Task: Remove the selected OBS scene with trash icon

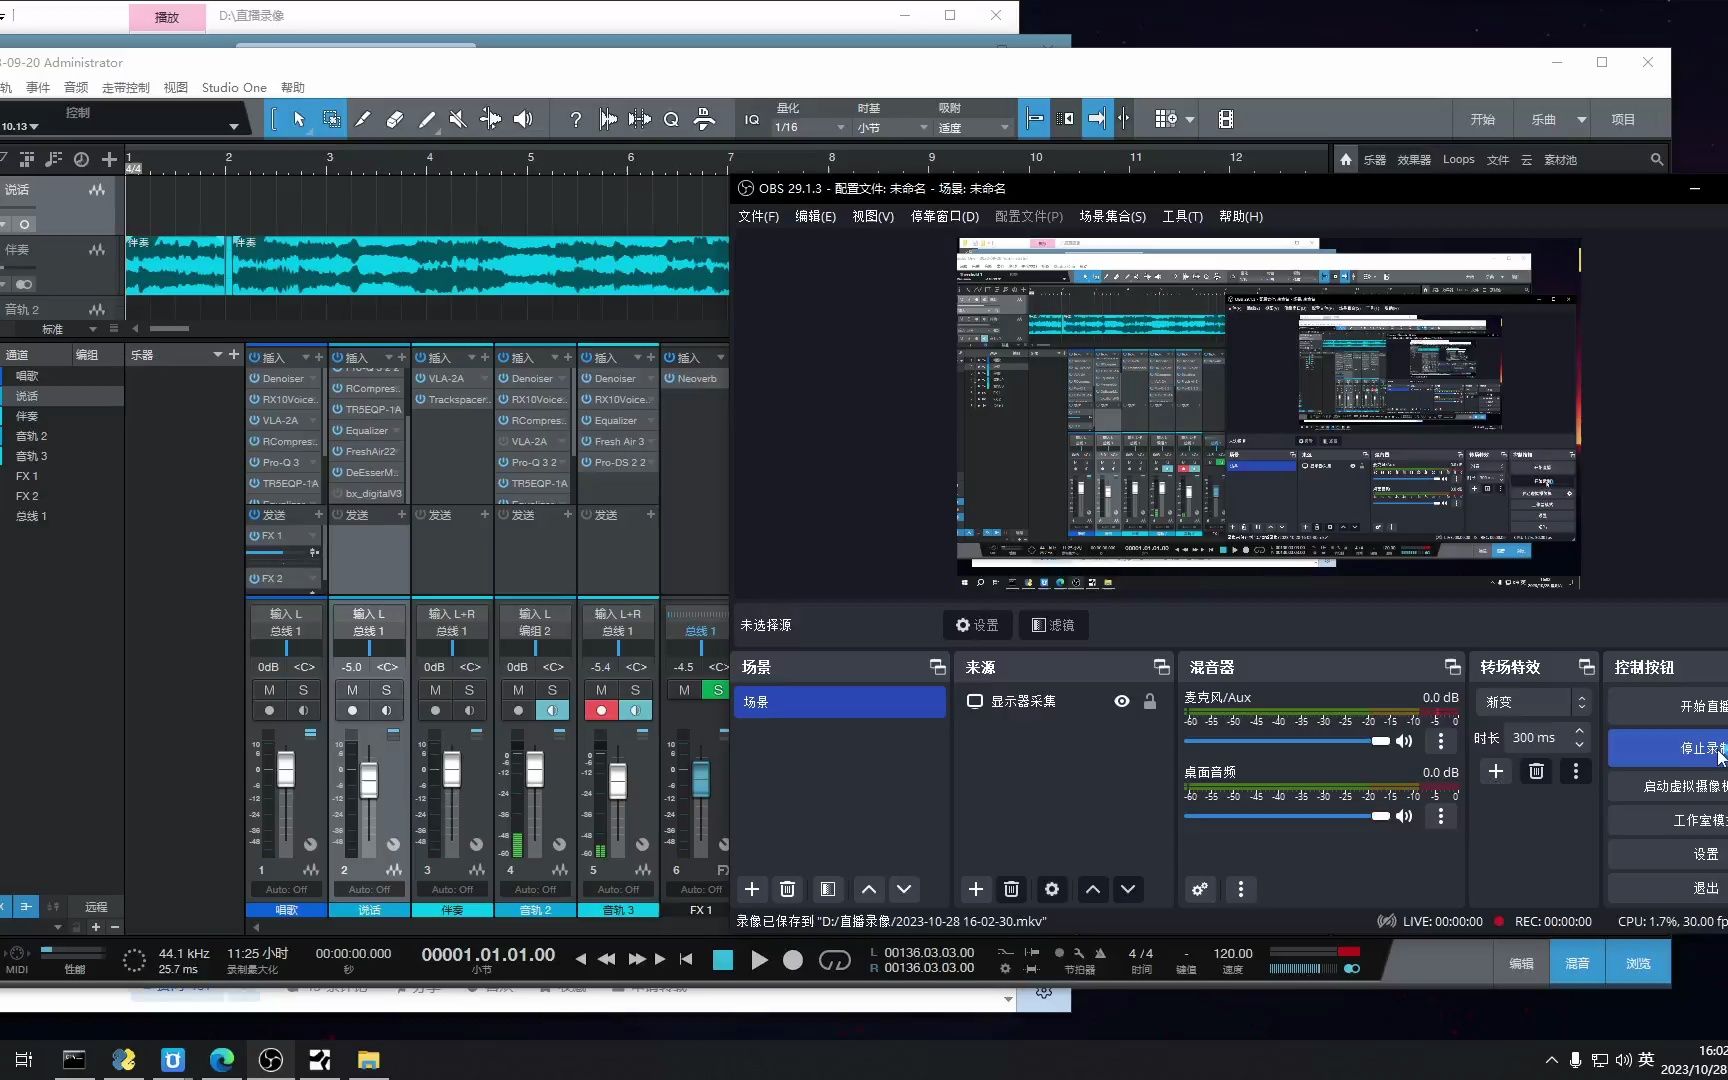Action: 788,889
